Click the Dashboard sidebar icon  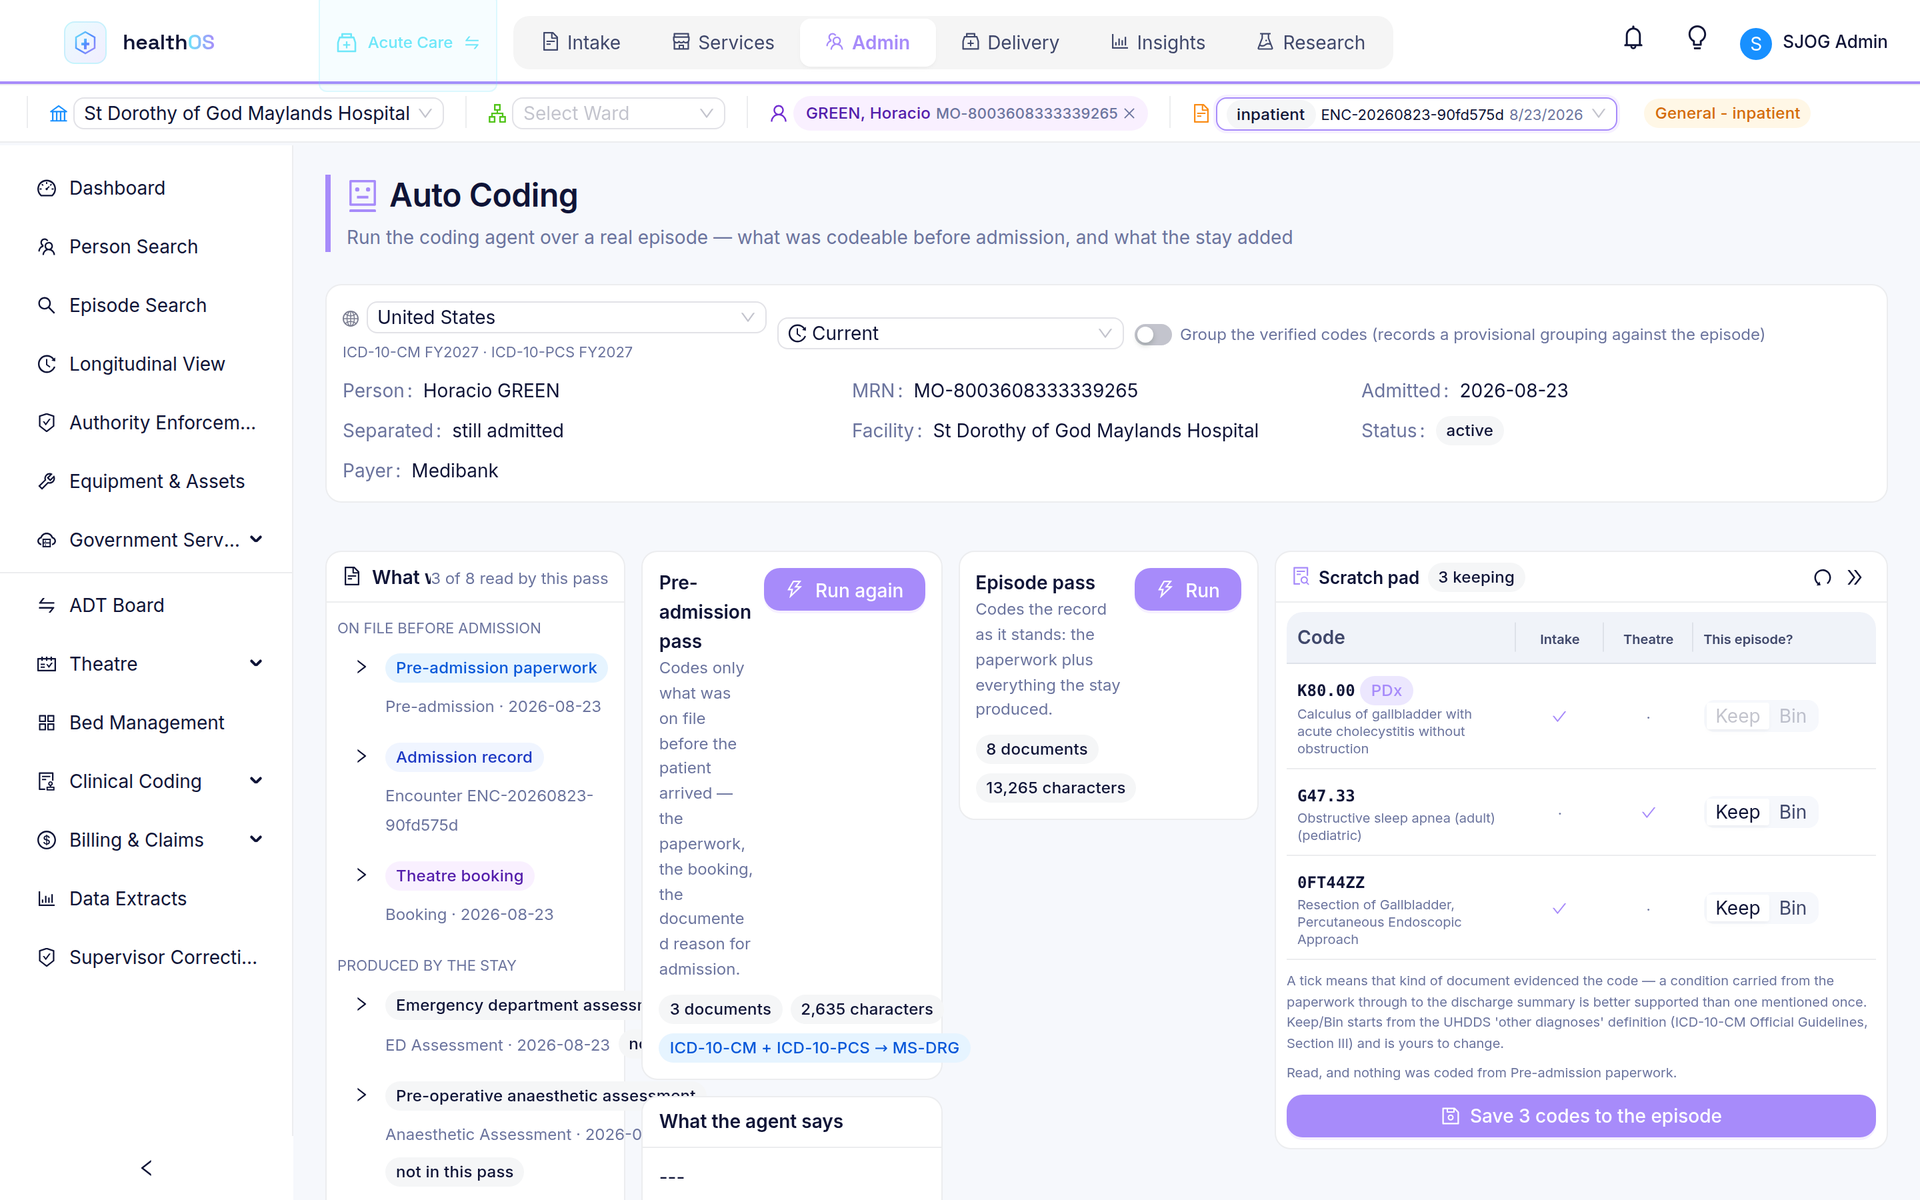[x=46, y=188]
